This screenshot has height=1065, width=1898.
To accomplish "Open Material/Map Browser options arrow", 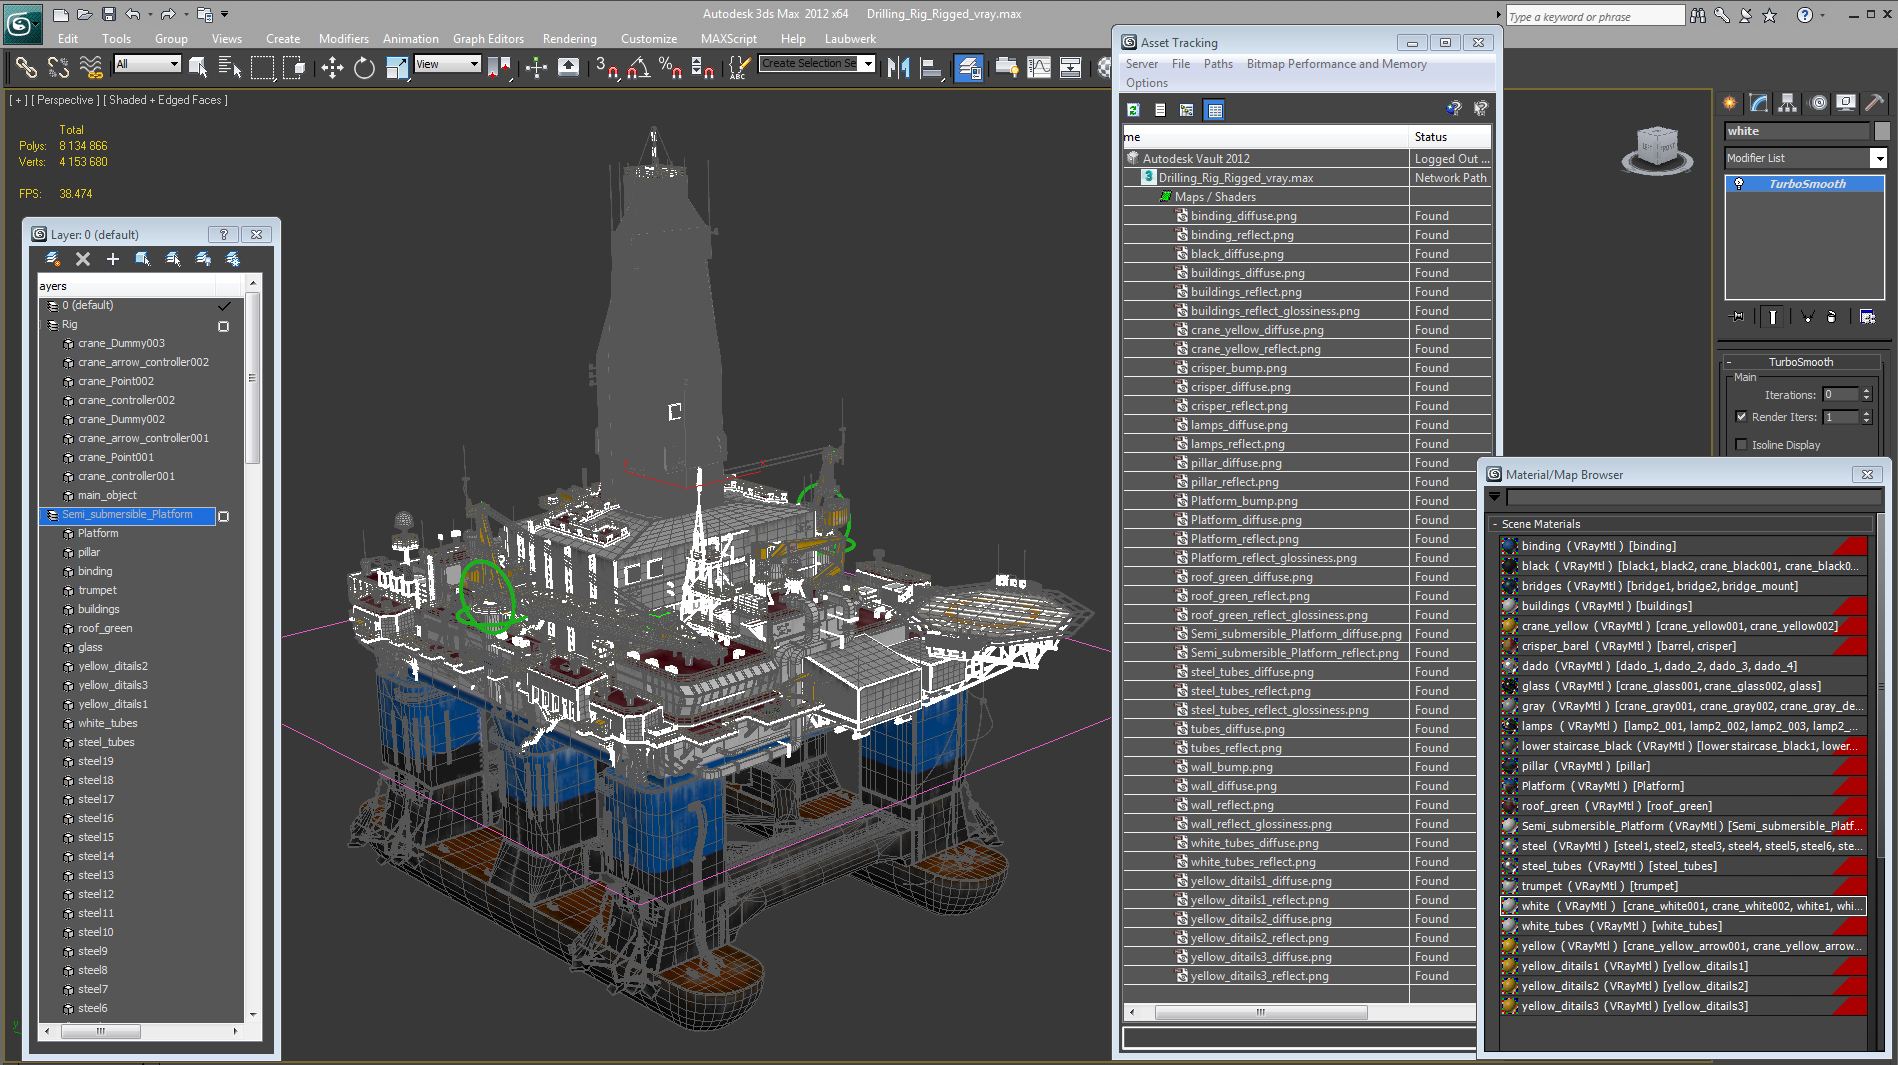I will pyautogui.click(x=1495, y=497).
